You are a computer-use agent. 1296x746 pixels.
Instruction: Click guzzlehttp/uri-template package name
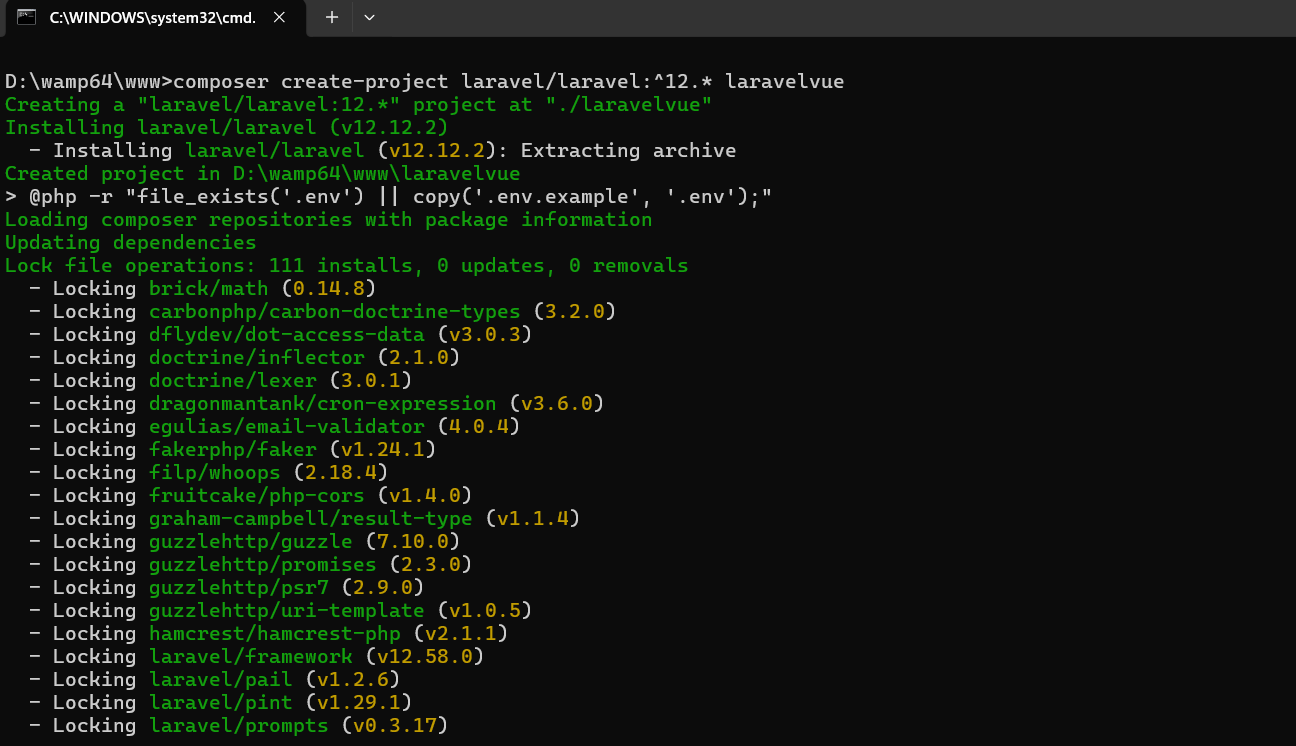(x=286, y=611)
